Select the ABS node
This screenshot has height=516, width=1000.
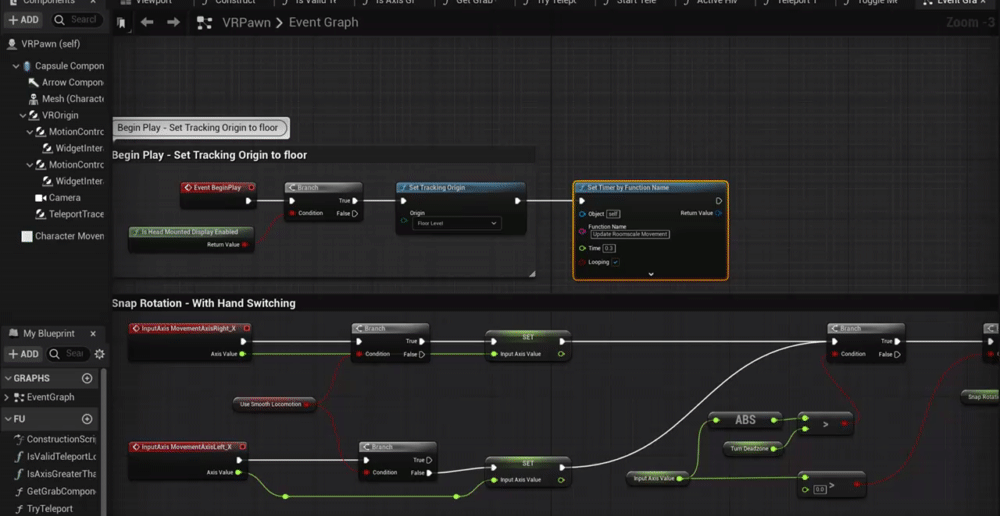pyautogui.click(x=746, y=420)
